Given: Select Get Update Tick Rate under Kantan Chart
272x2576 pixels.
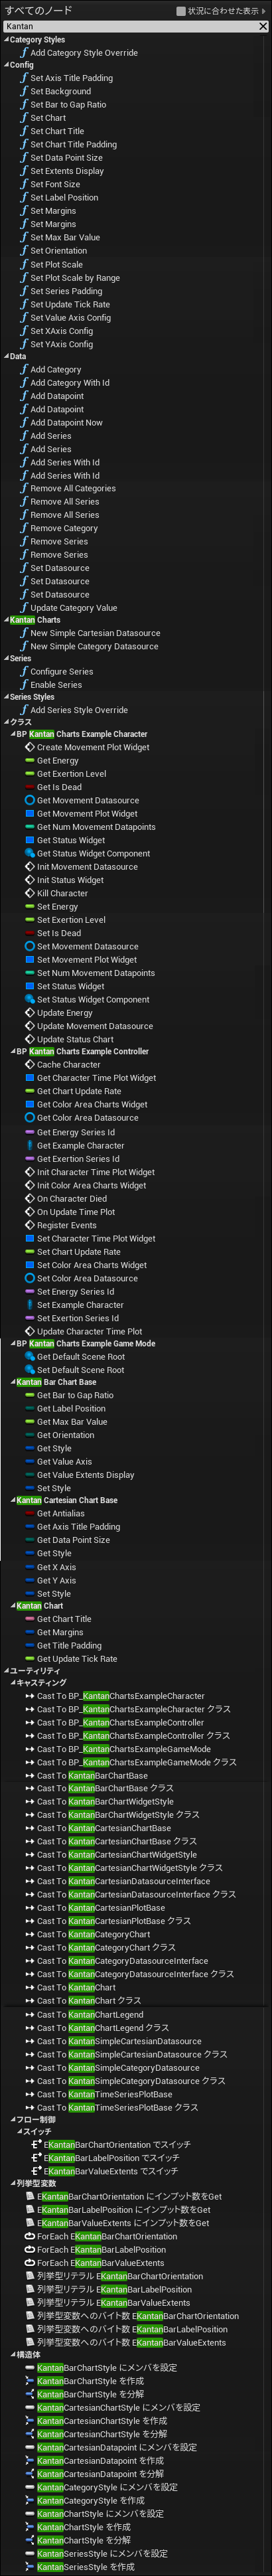Looking at the screenshot, I should [x=77, y=1659].
